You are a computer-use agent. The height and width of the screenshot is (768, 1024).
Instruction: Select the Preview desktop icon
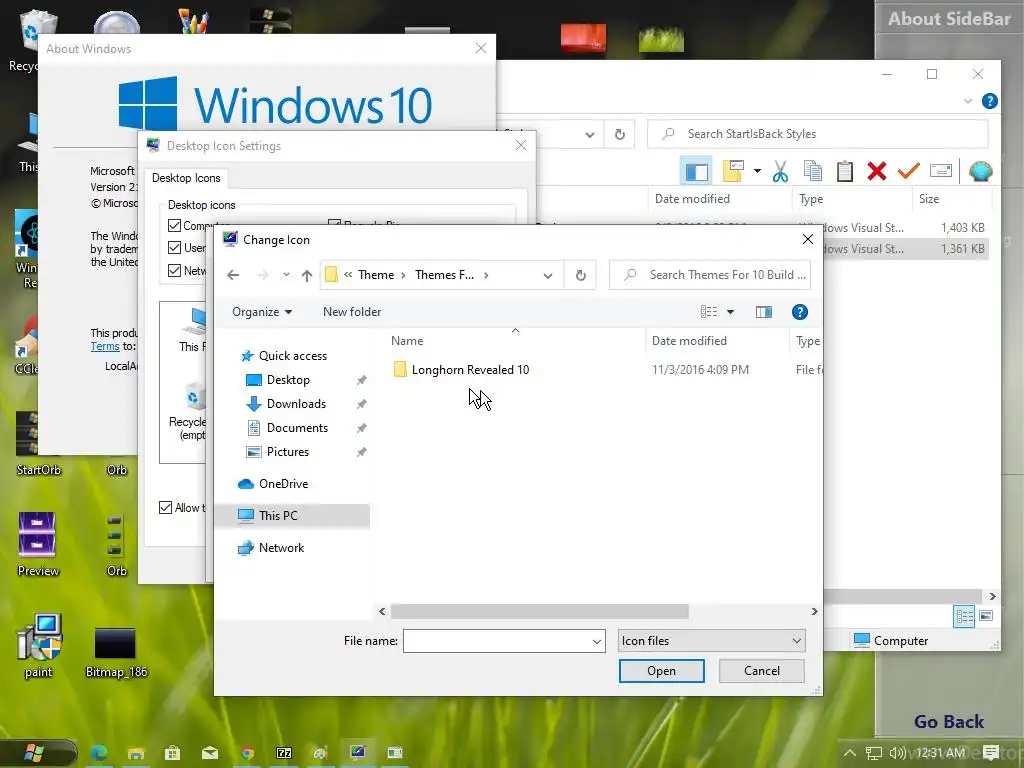coord(38,544)
